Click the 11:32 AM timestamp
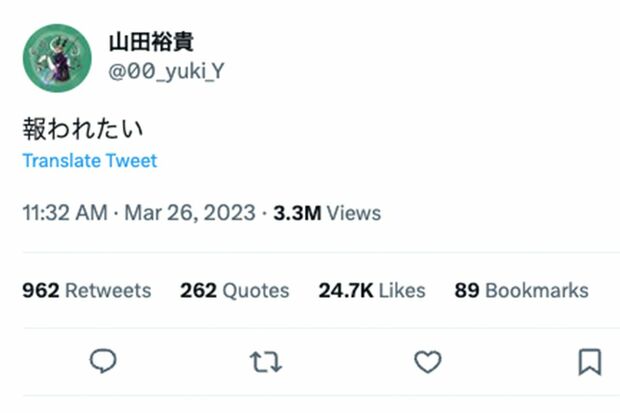The height and width of the screenshot is (413, 620). [x=66, y=213]
